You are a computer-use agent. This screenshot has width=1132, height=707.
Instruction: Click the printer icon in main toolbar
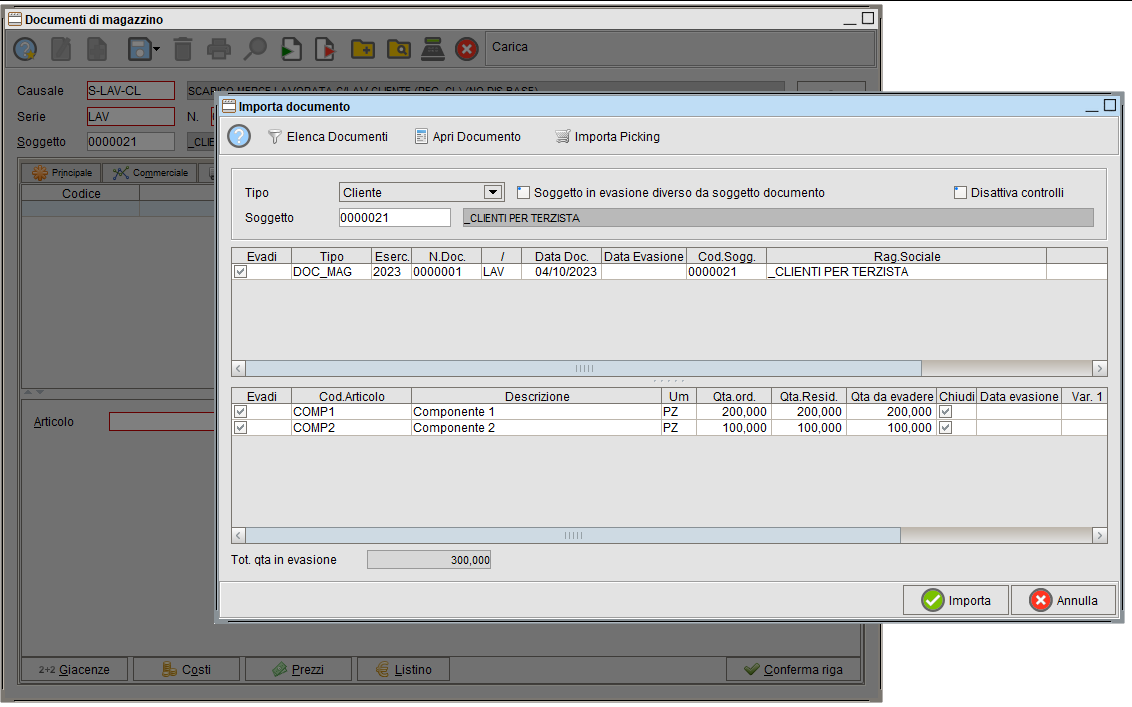click(x=218, y=48)
